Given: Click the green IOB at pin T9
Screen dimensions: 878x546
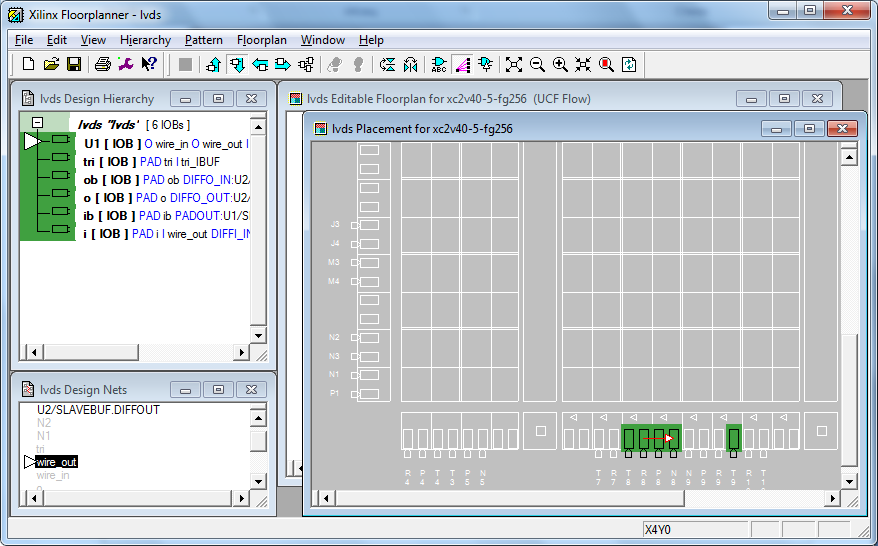Looking at the screenshot, I should coord(734,438).
